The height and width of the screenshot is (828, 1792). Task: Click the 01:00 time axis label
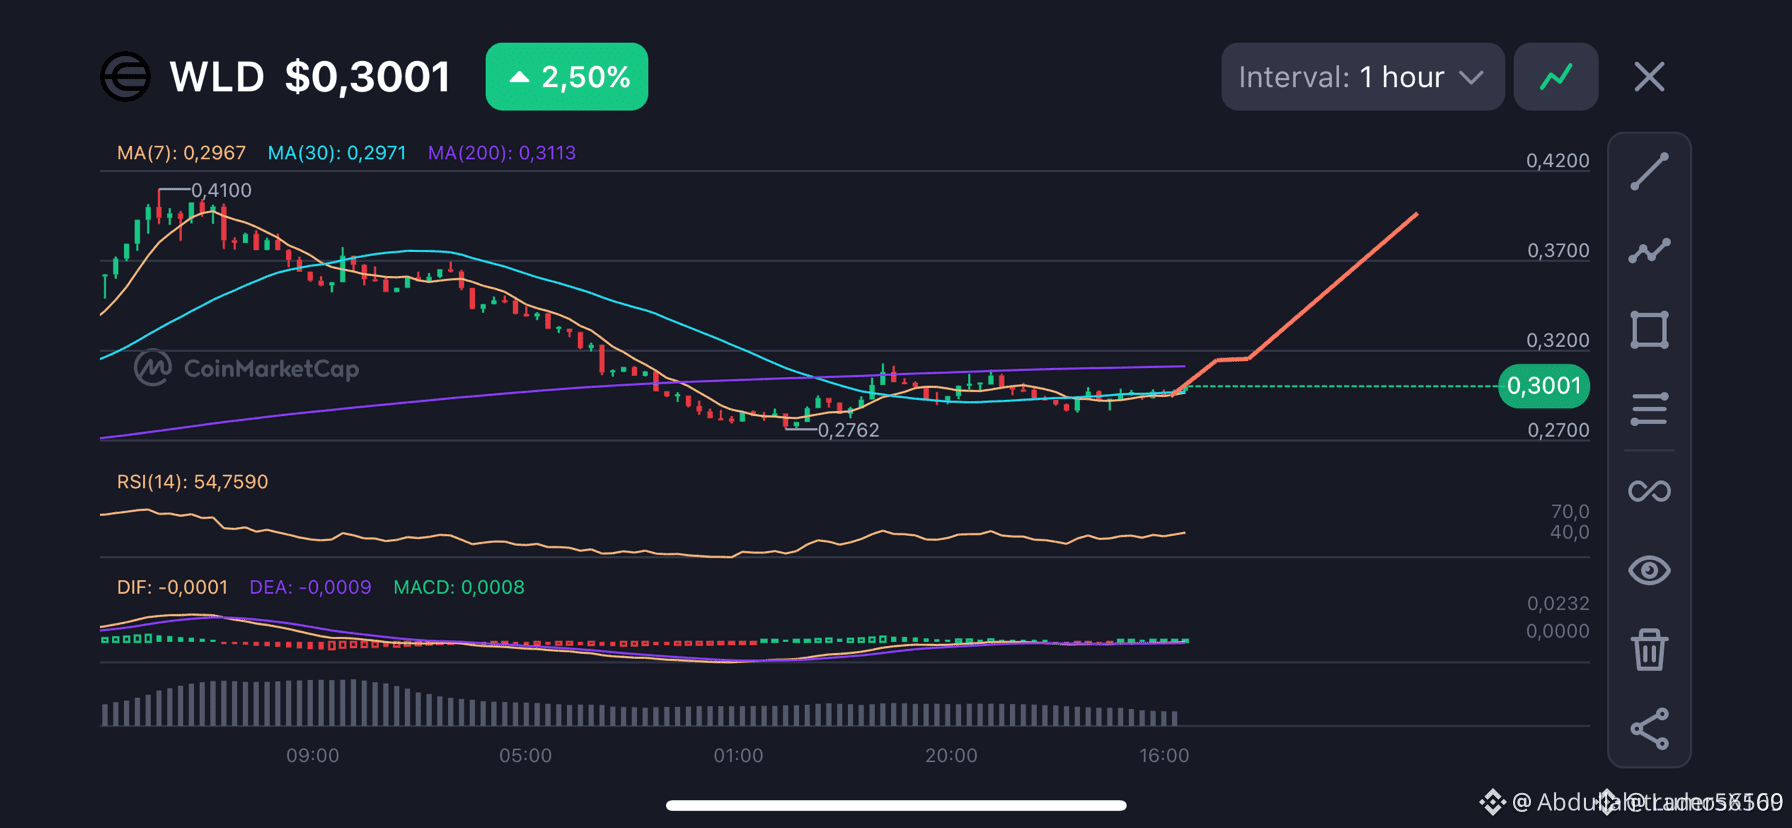click(x=739, y=756)
